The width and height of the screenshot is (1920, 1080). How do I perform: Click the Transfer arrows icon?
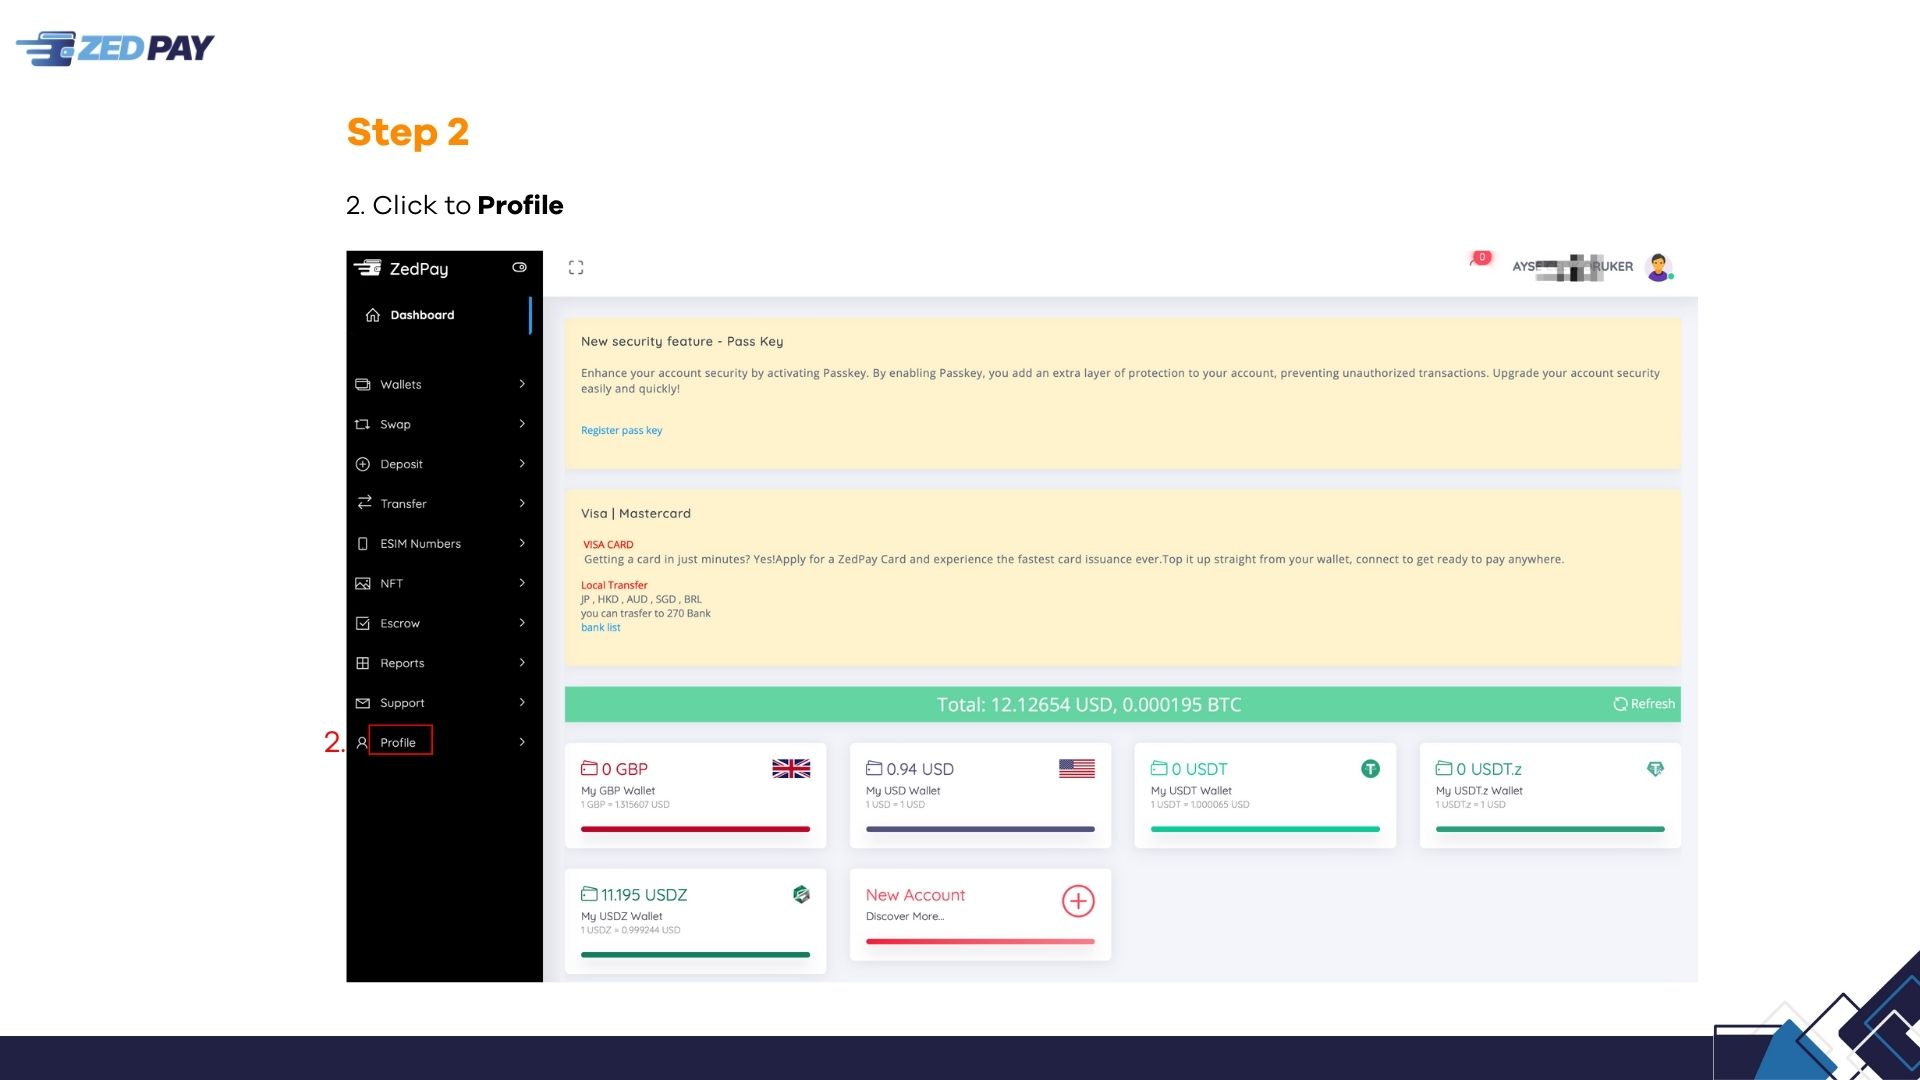364,503
